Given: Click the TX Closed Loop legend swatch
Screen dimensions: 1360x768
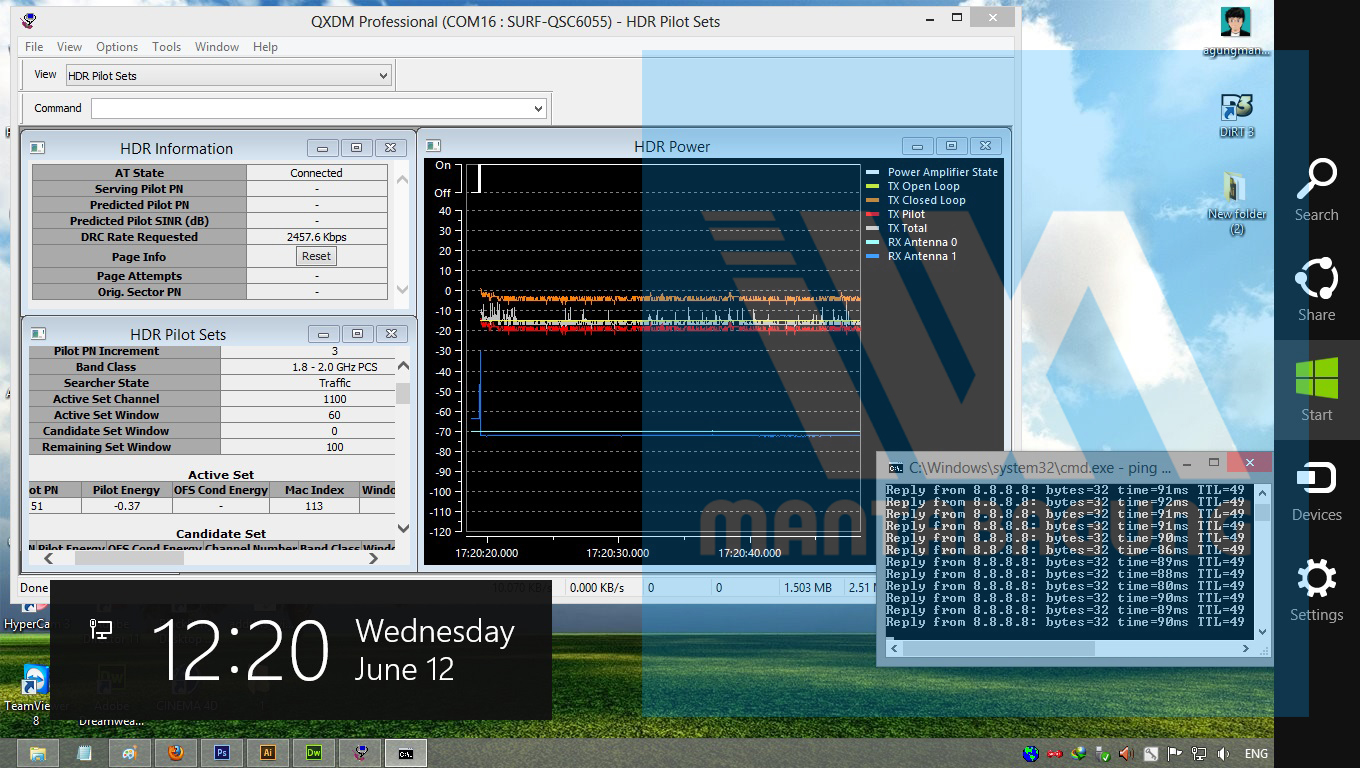Looking at the screenshot, I should click(x=872, y=200).
